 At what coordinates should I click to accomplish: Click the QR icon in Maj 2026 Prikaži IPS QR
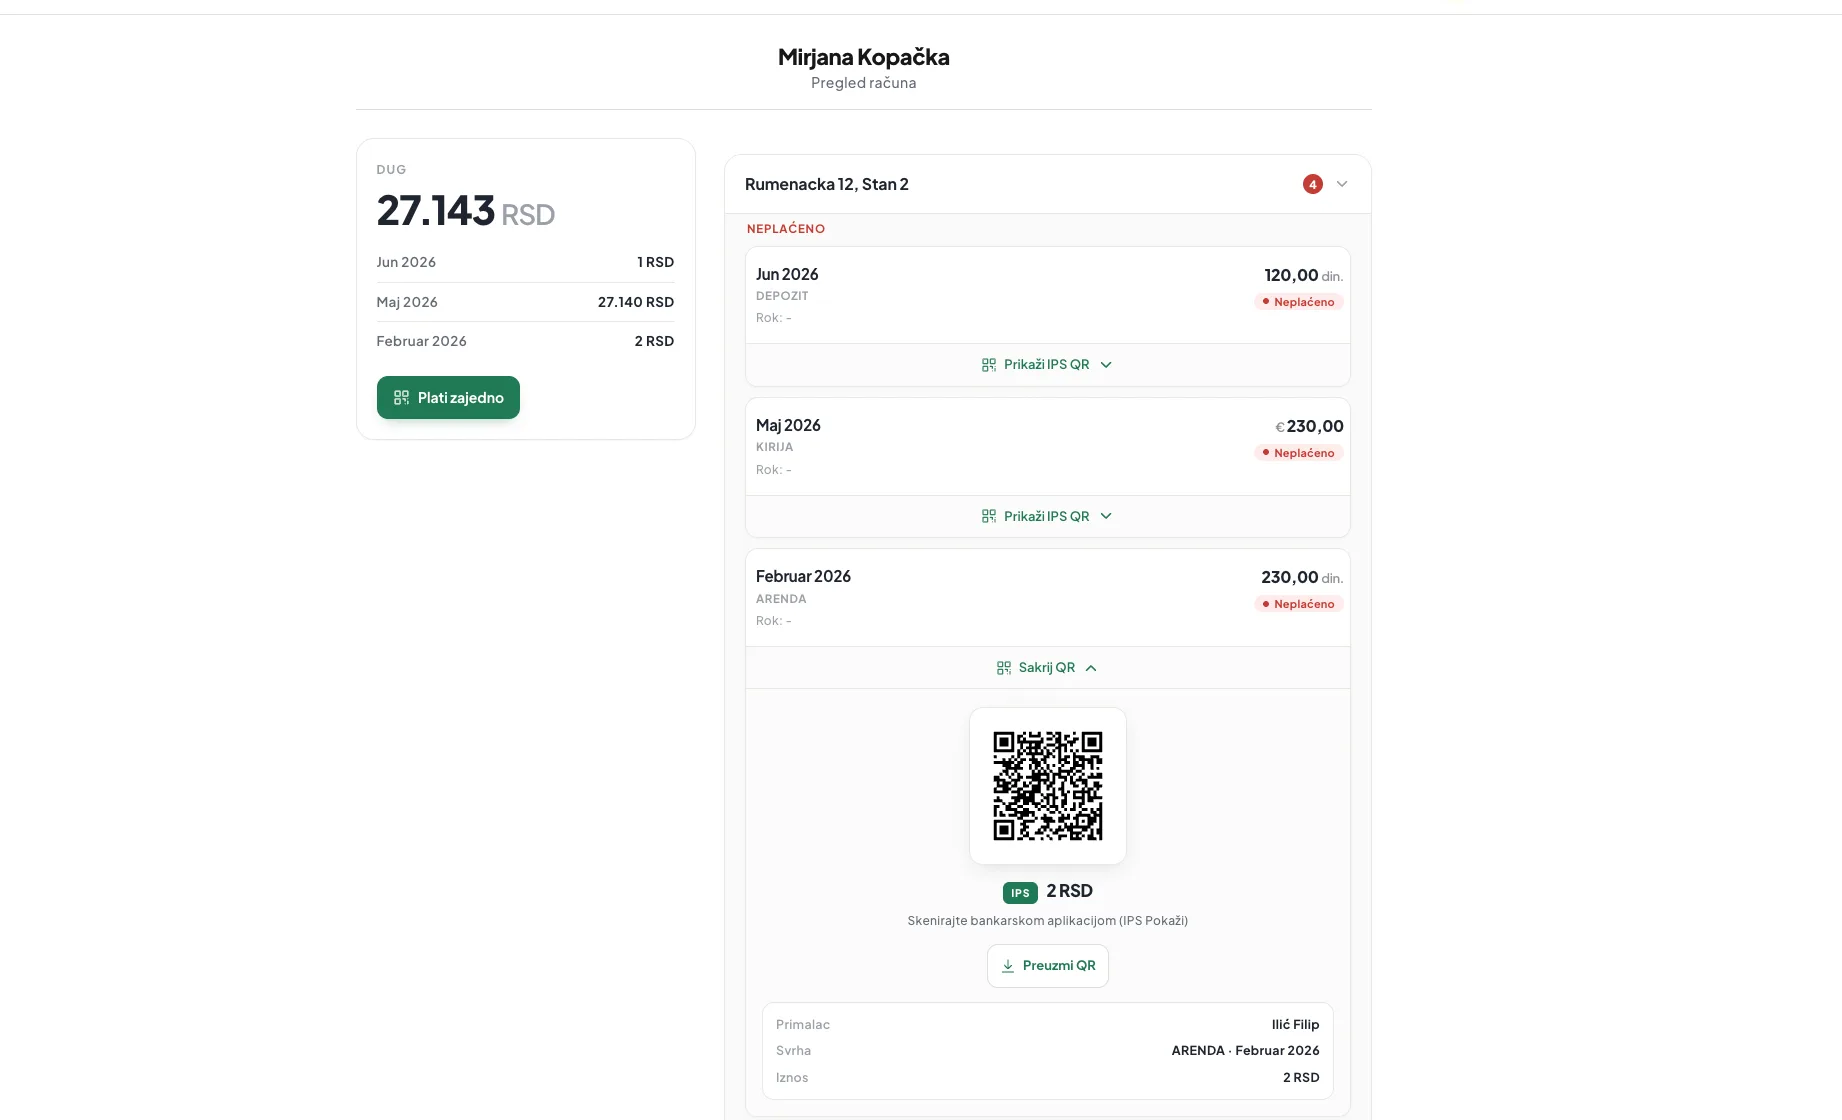coord(989,516)
